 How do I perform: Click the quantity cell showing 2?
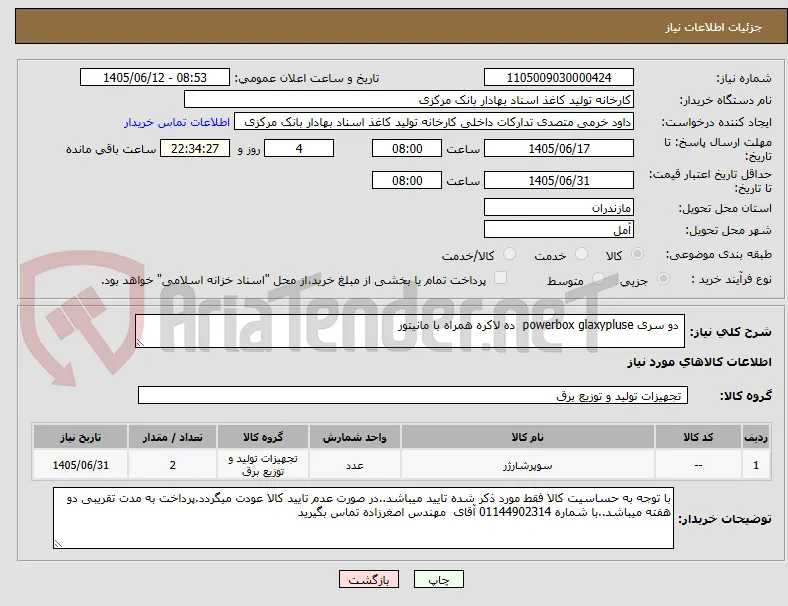pos(172,465)
